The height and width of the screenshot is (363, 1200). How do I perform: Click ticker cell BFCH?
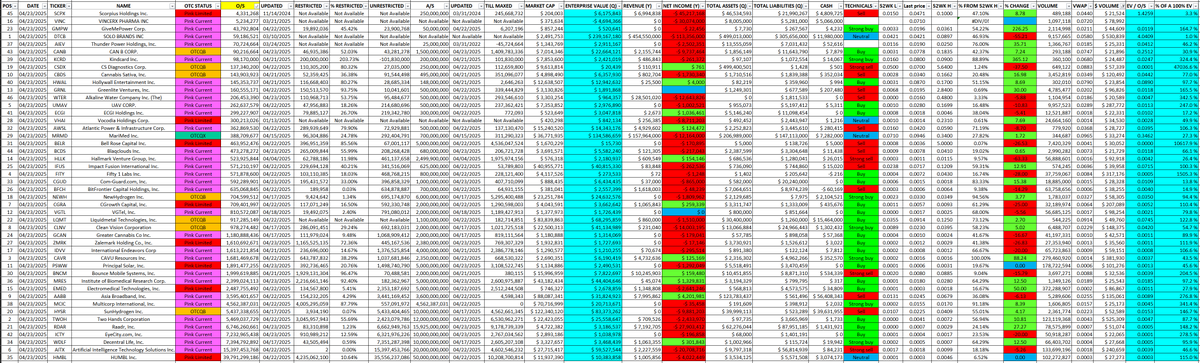60,190
